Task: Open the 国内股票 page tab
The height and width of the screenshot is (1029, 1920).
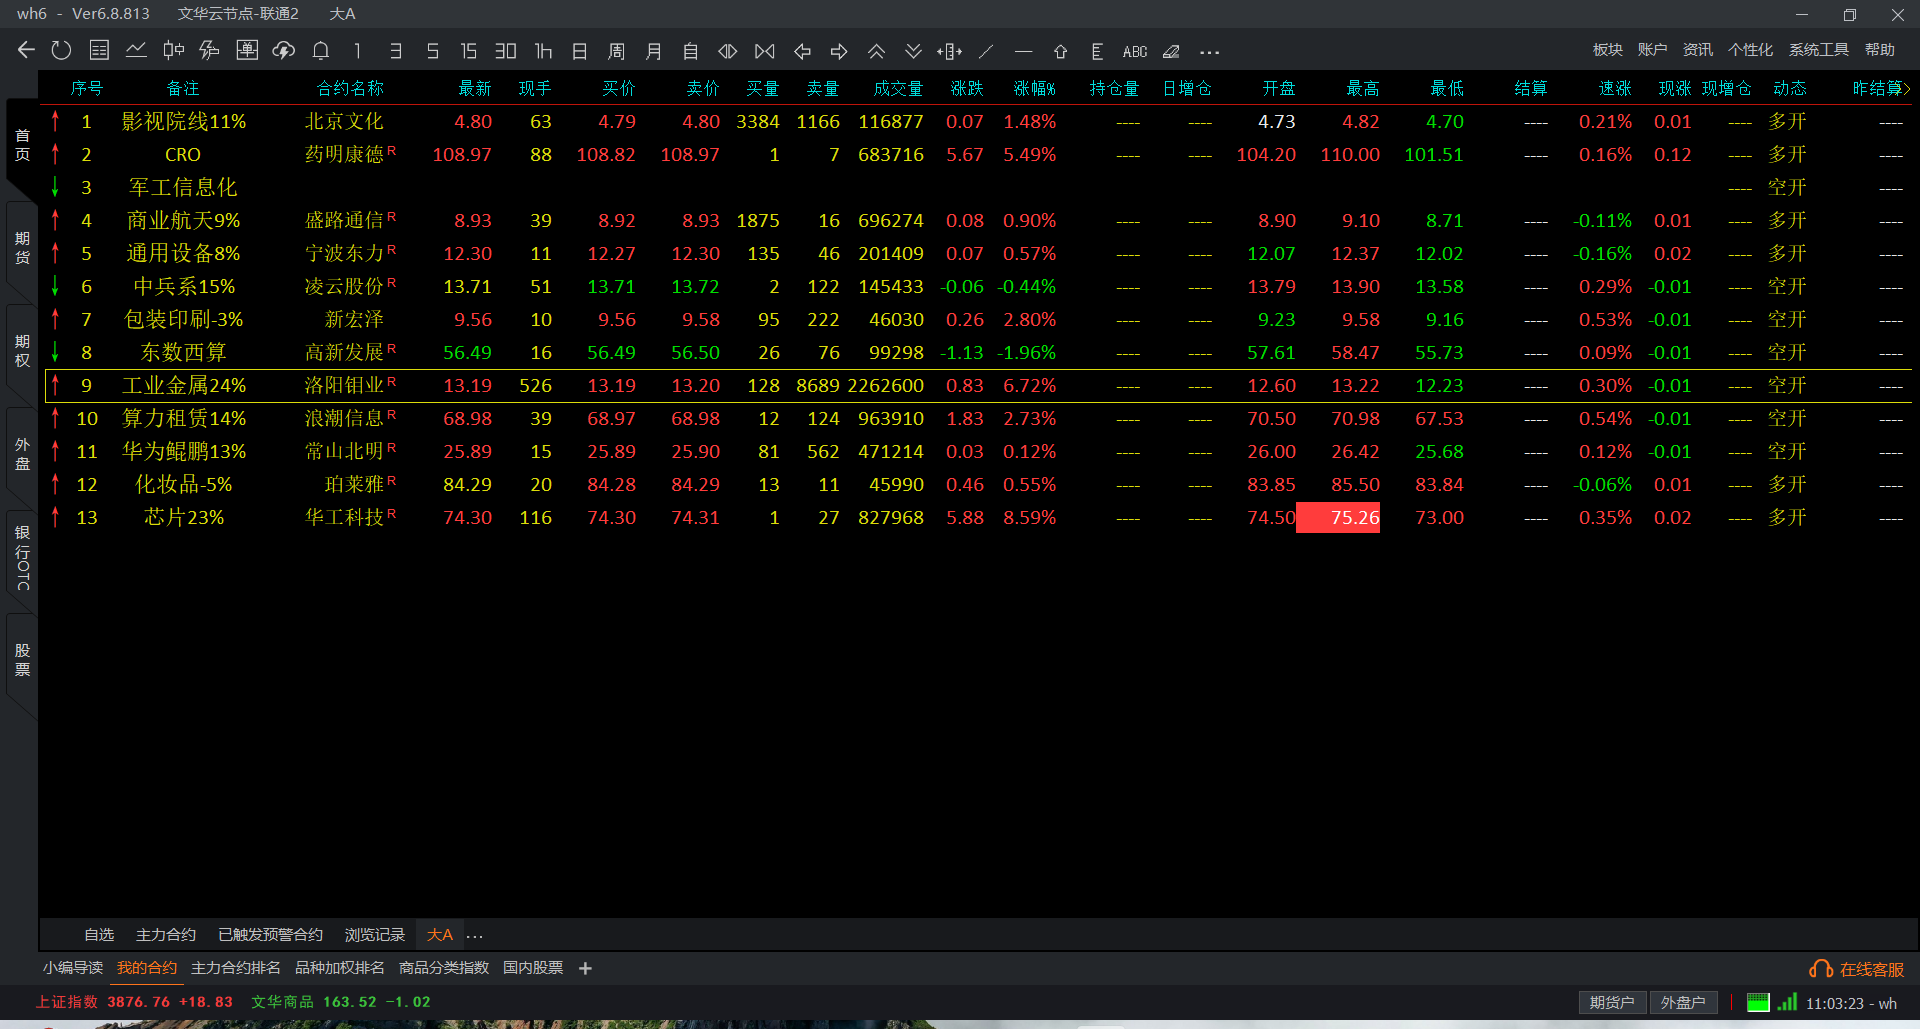Action: [x=533, y=968]
